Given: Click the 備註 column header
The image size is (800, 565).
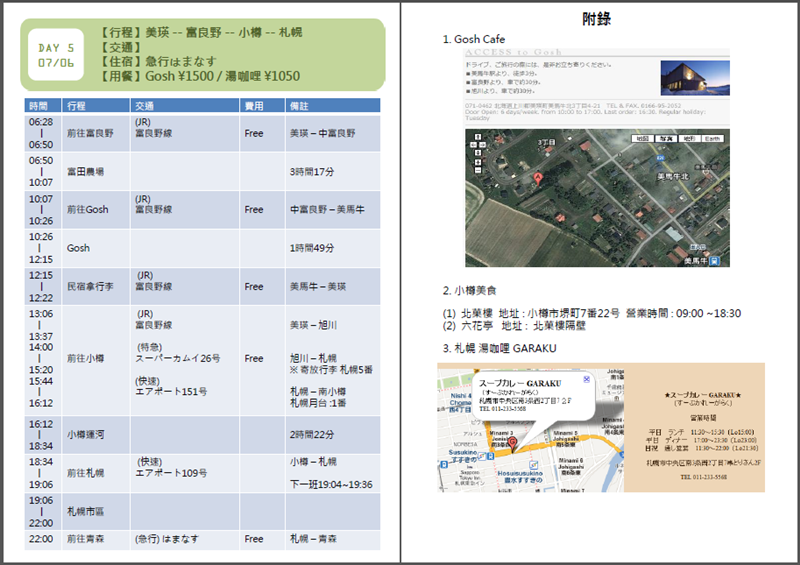Looking at the screenshot, I should click(333, 106).
